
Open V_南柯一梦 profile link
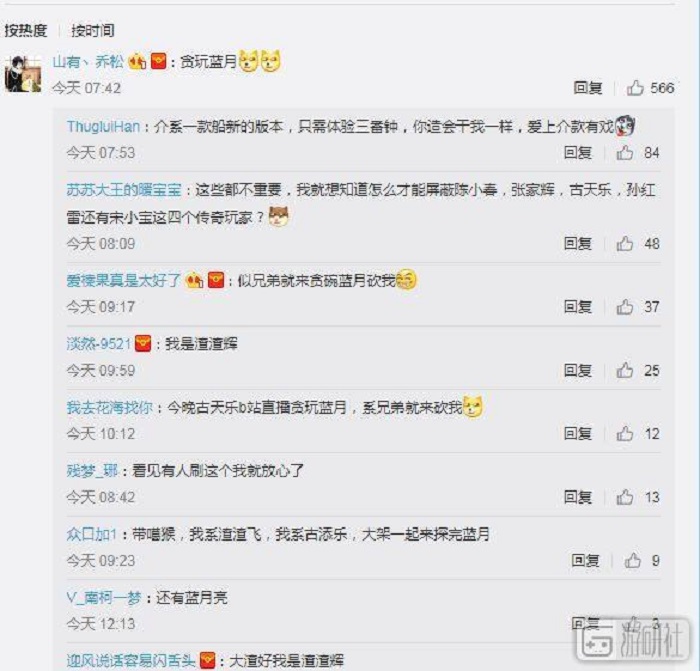click(104, 597)
